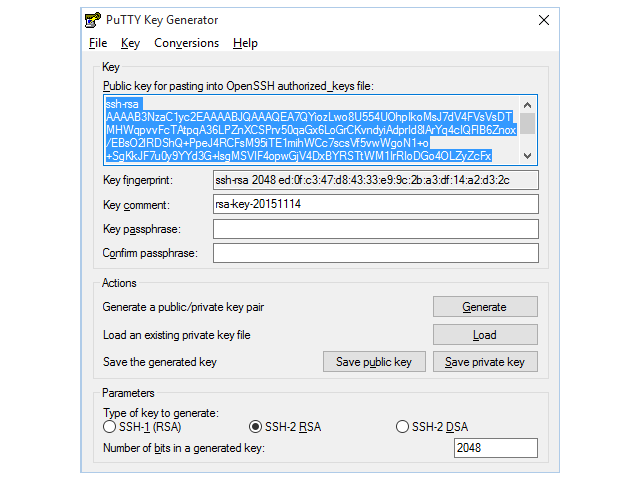This screenshot has height=480, width=640.
Task: Click 'Load an existing private key file' text
Action: click(x=176, y=335)
